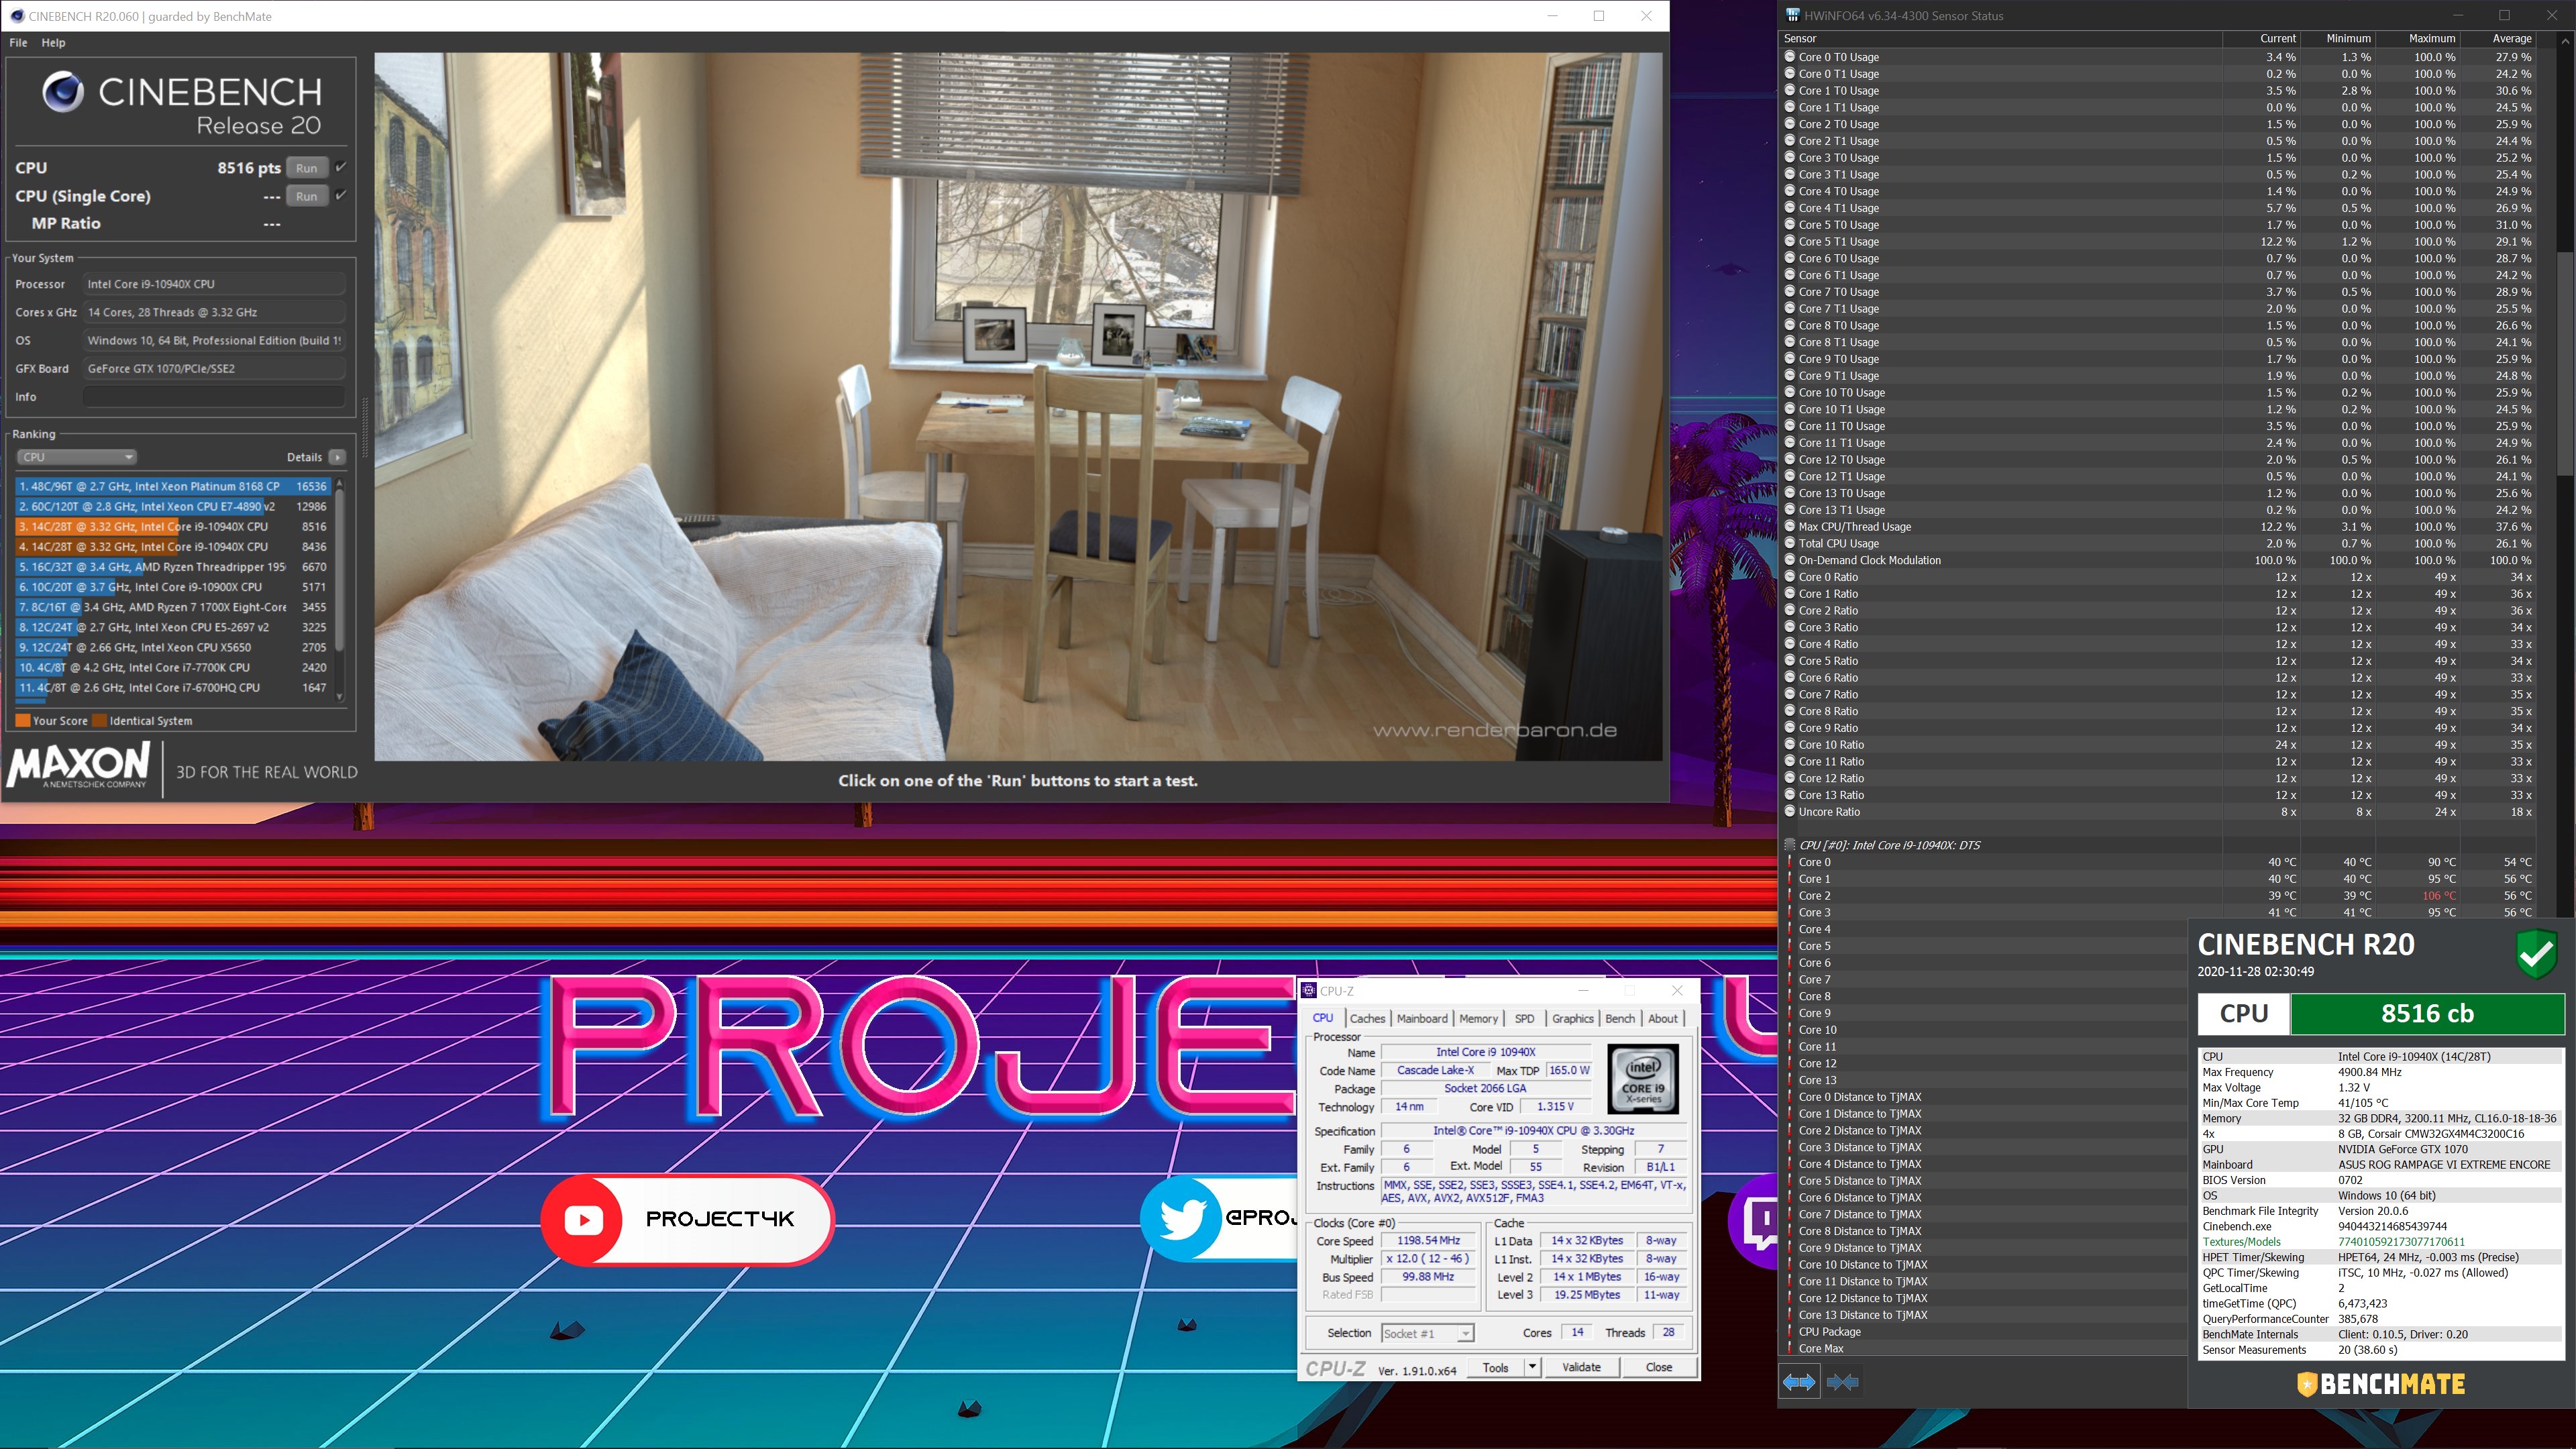The width and height of the screenshot is (2576, 1449).
Task: Click sensor icon for Core 13 T1 Usage
Action: [1790, 510]
